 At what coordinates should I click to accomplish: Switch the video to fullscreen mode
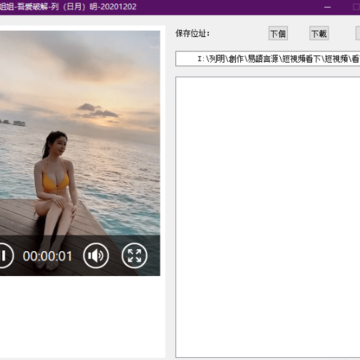pyautogui.click(x=134, y=256)
